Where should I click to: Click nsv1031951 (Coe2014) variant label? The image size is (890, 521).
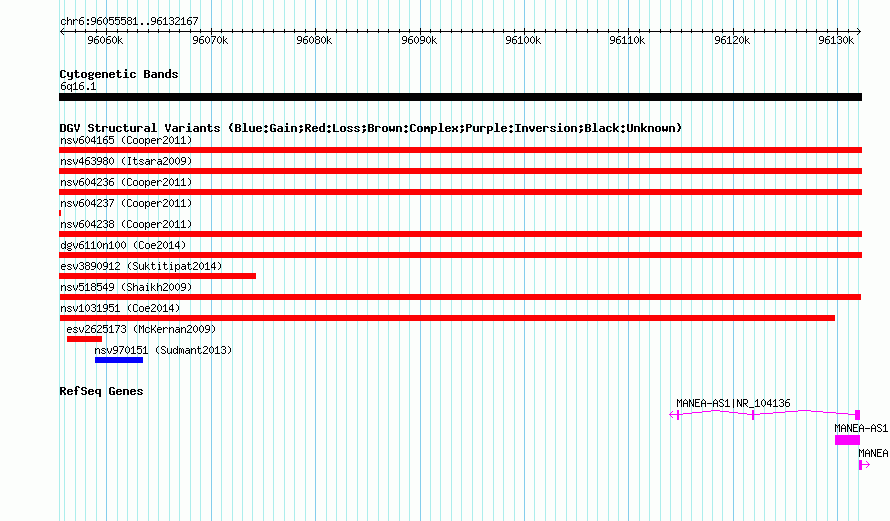120,308
